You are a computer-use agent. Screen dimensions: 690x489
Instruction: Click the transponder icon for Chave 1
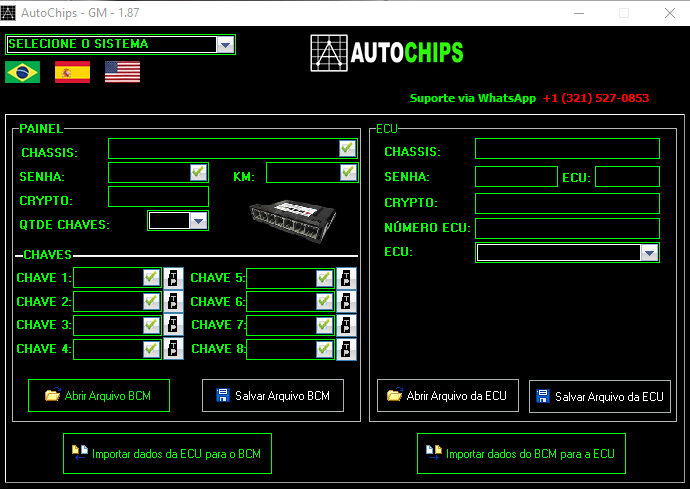173,278
